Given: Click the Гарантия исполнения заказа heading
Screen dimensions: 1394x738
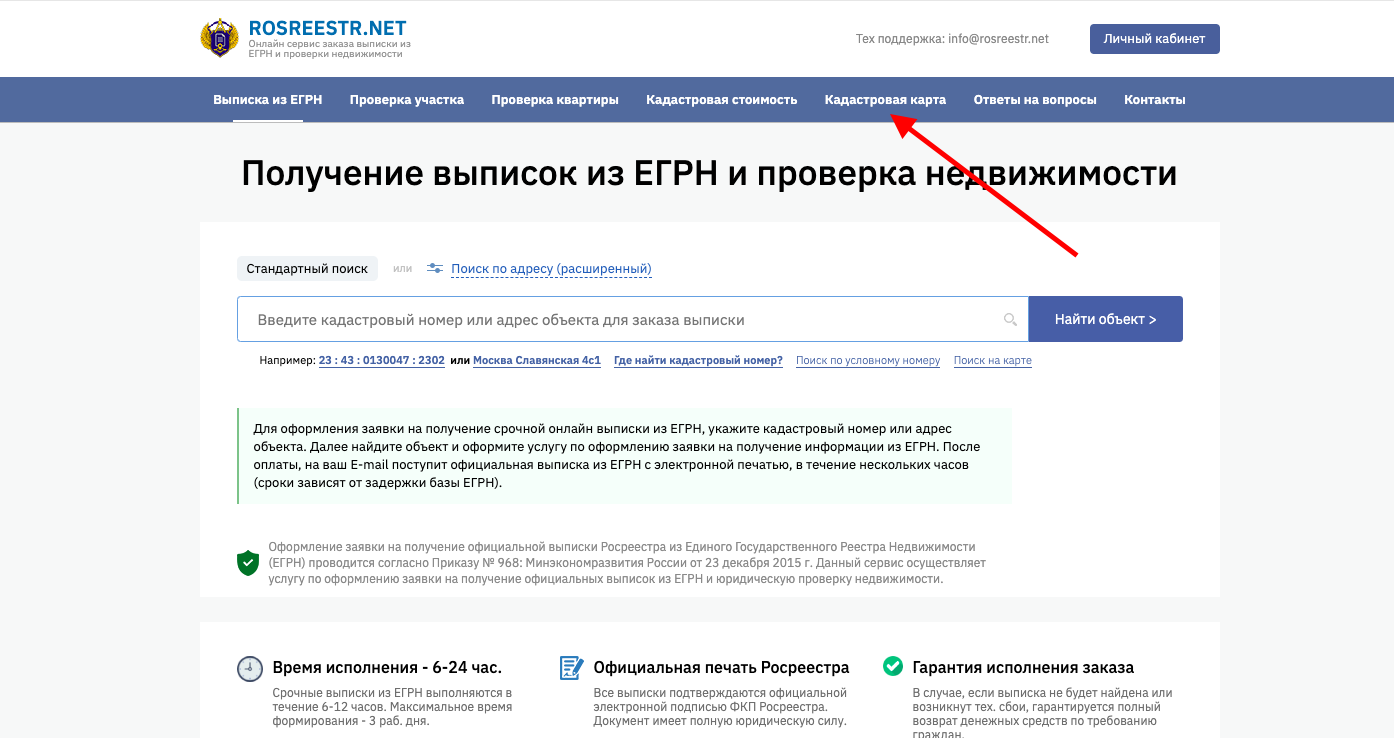Looking at the screenshot, I should [1023, 667].
